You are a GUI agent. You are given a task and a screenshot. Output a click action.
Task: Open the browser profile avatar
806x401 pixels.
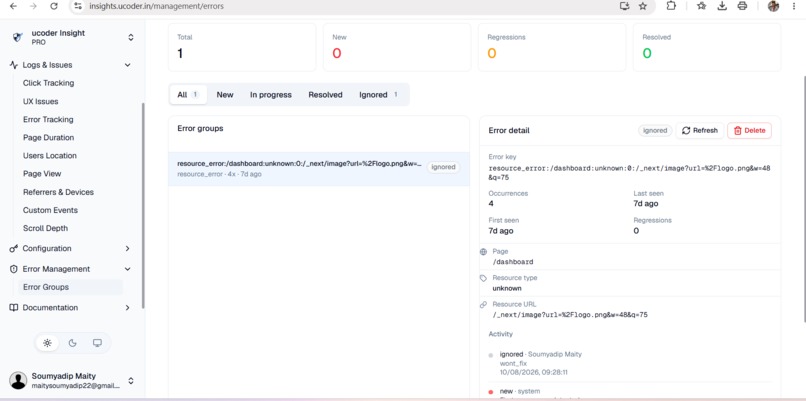773,6
